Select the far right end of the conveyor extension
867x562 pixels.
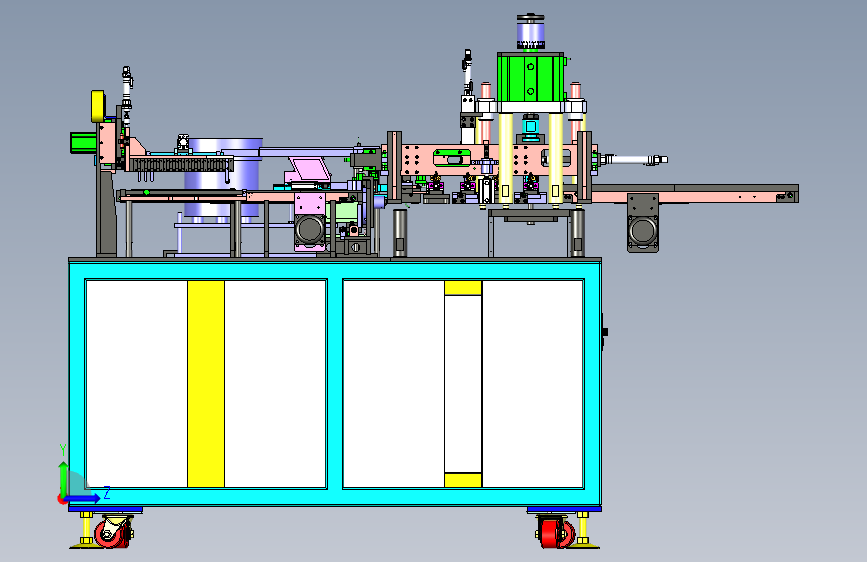788,194
